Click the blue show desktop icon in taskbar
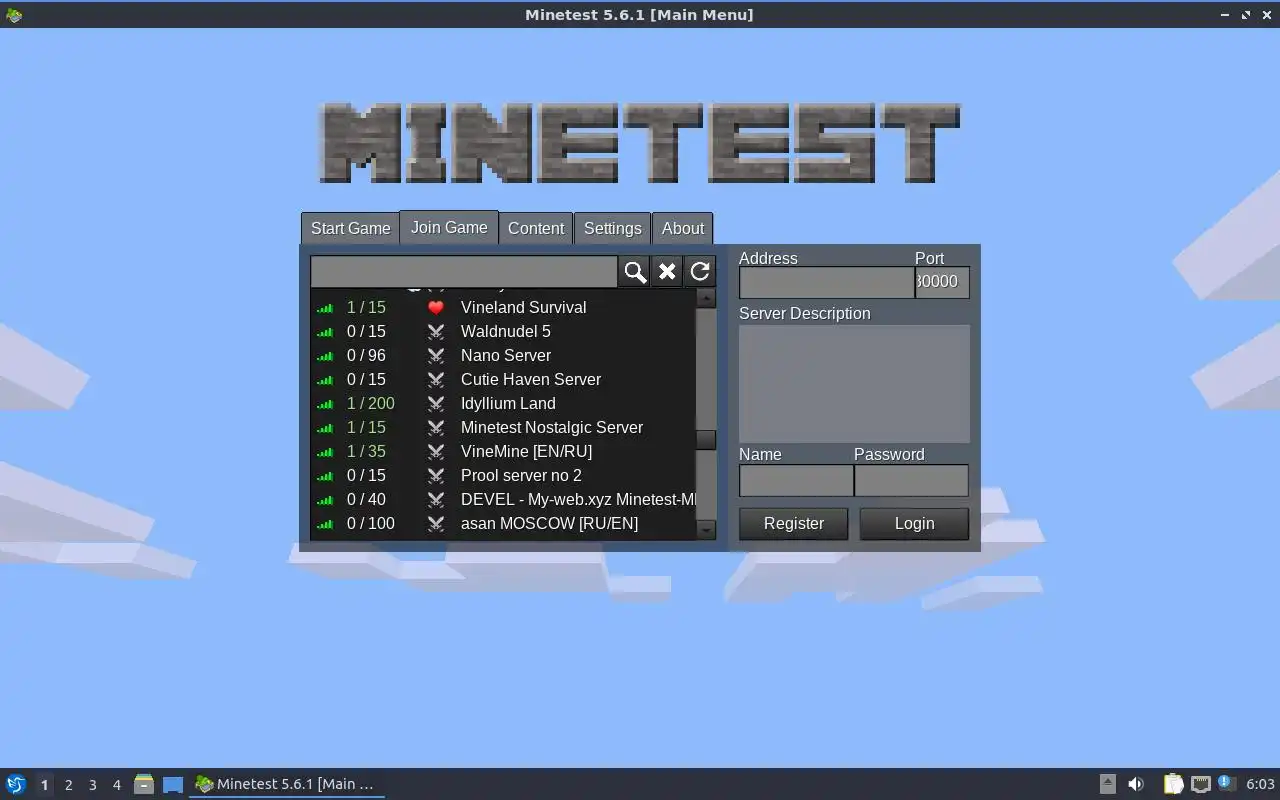Viewport: 1280px width, 800px height. (x=173, y=785)
